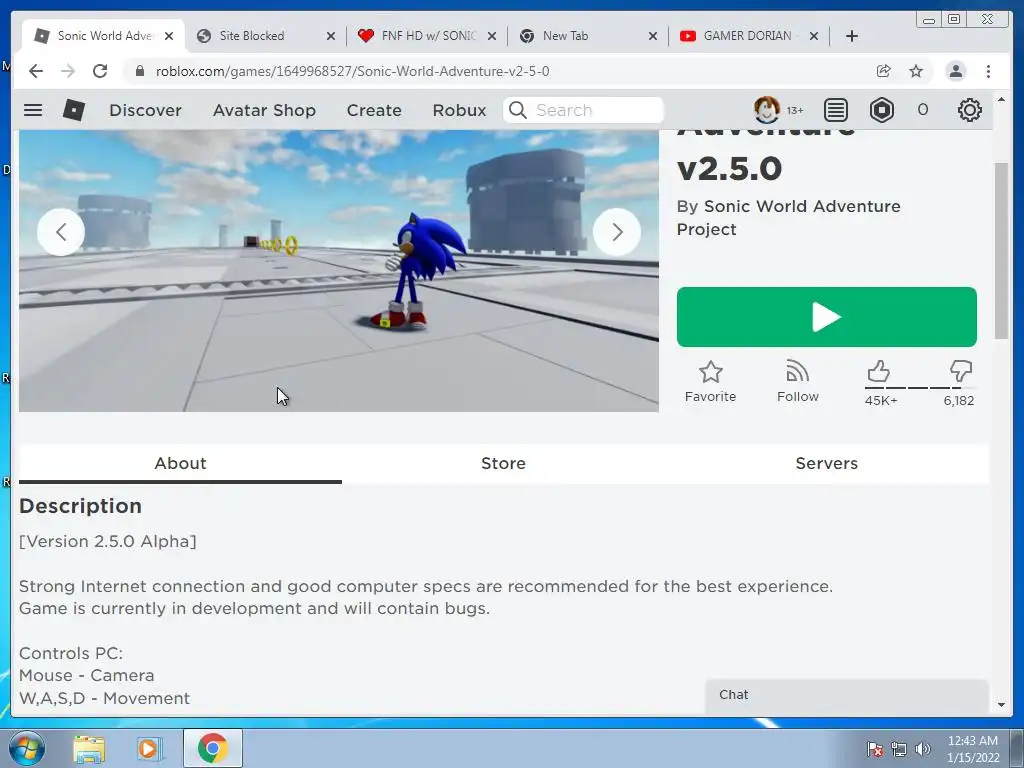Open the Roblox settings gear icon
This screenshot has width=1024, height=768.
(969, 110)
